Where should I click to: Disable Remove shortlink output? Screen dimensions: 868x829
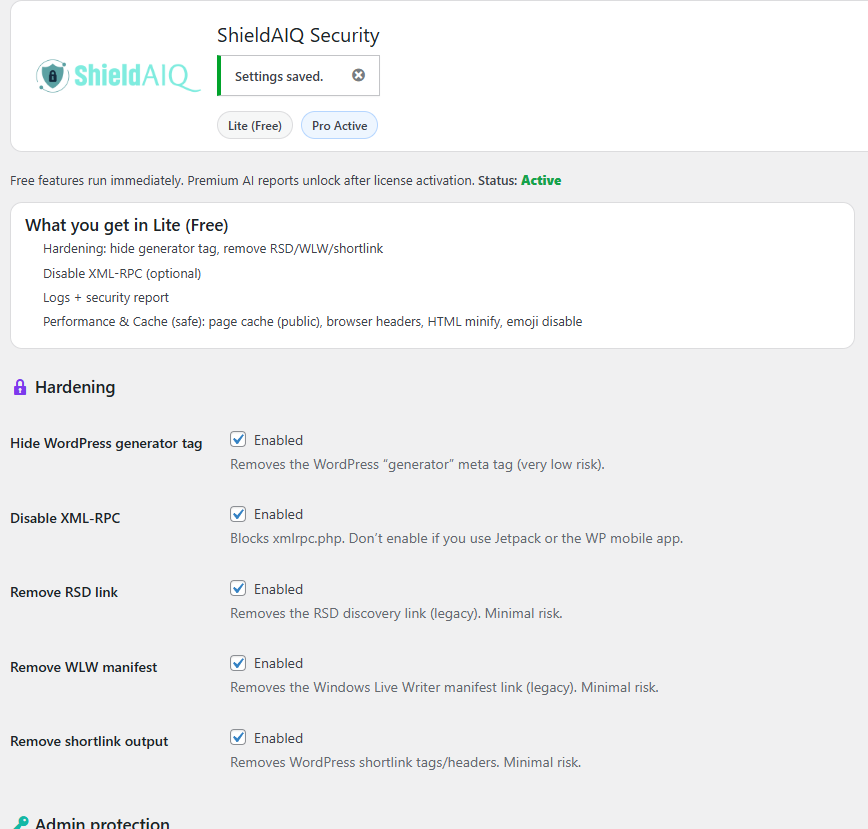(238, 737)
